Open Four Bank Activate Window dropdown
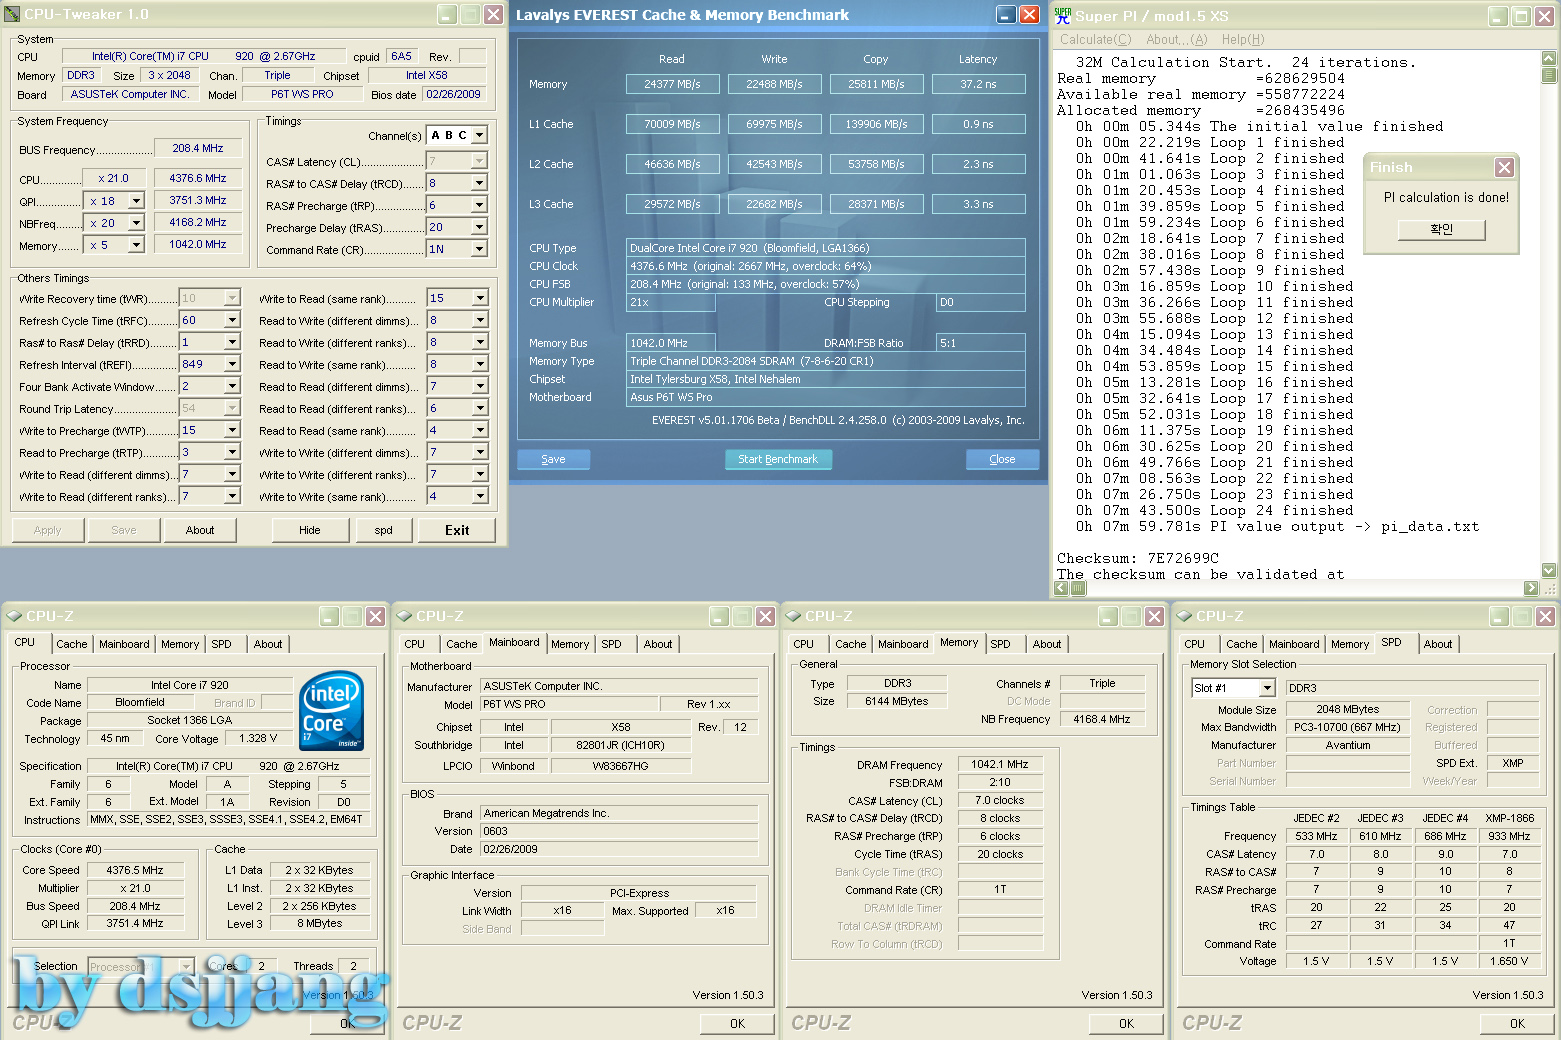 click(232, 386)
